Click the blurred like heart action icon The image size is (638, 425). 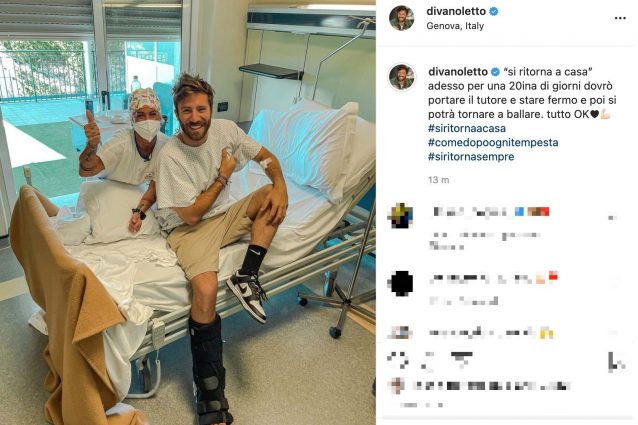point(397,360)
